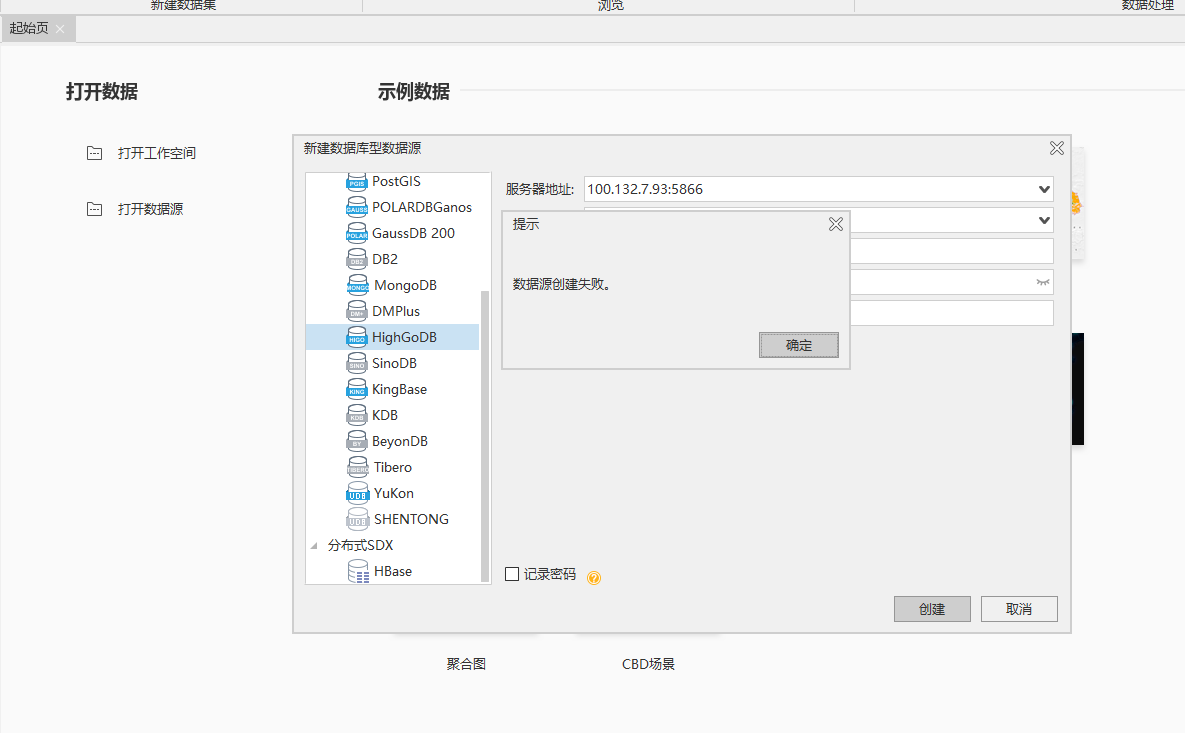Close the 起始页 tab
Screen dimensions: 1185x733
[x=60, y=29]
